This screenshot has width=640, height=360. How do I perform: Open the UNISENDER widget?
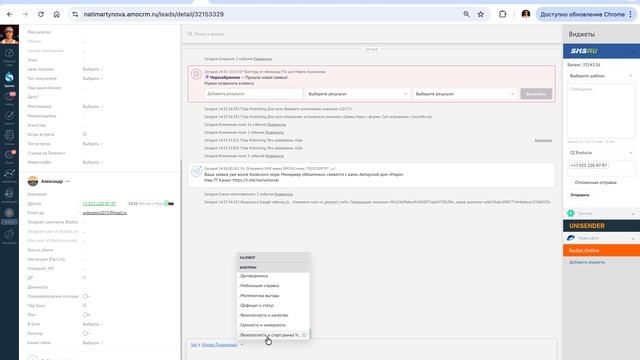pyautogui.click(x=601, y=226)
